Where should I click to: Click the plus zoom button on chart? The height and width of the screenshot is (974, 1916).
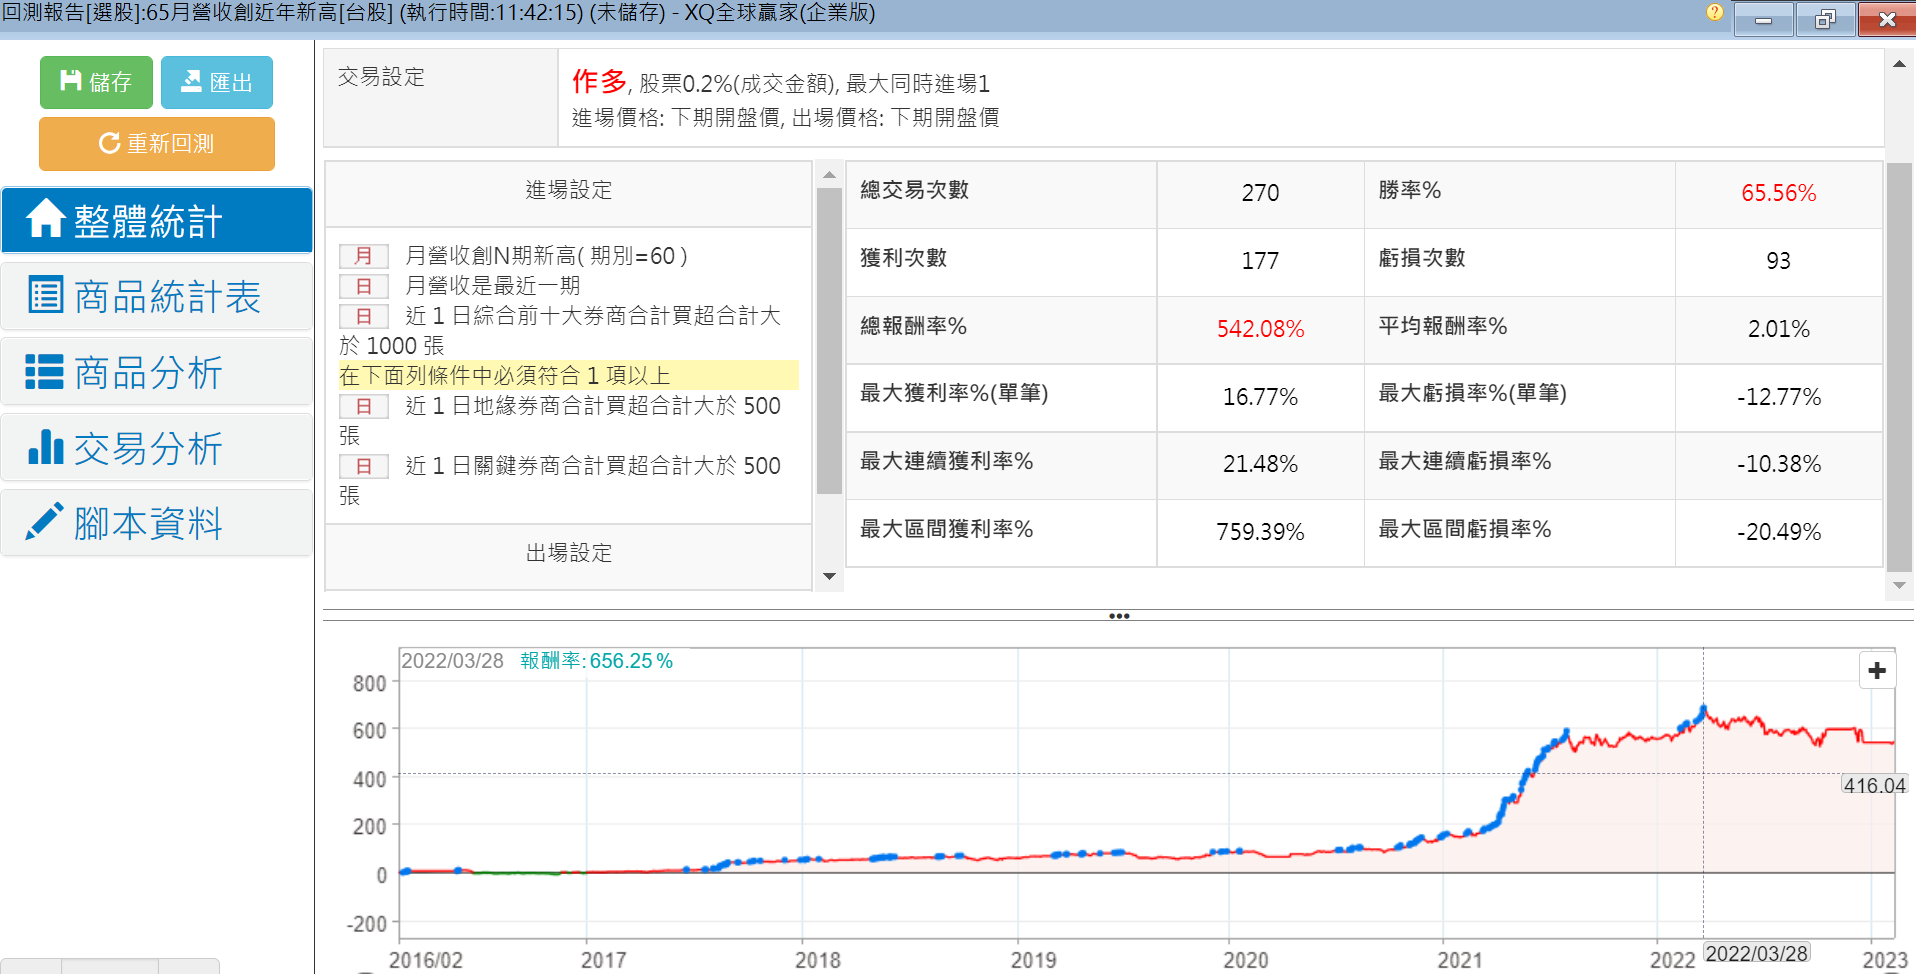[x=1877, y=670]
